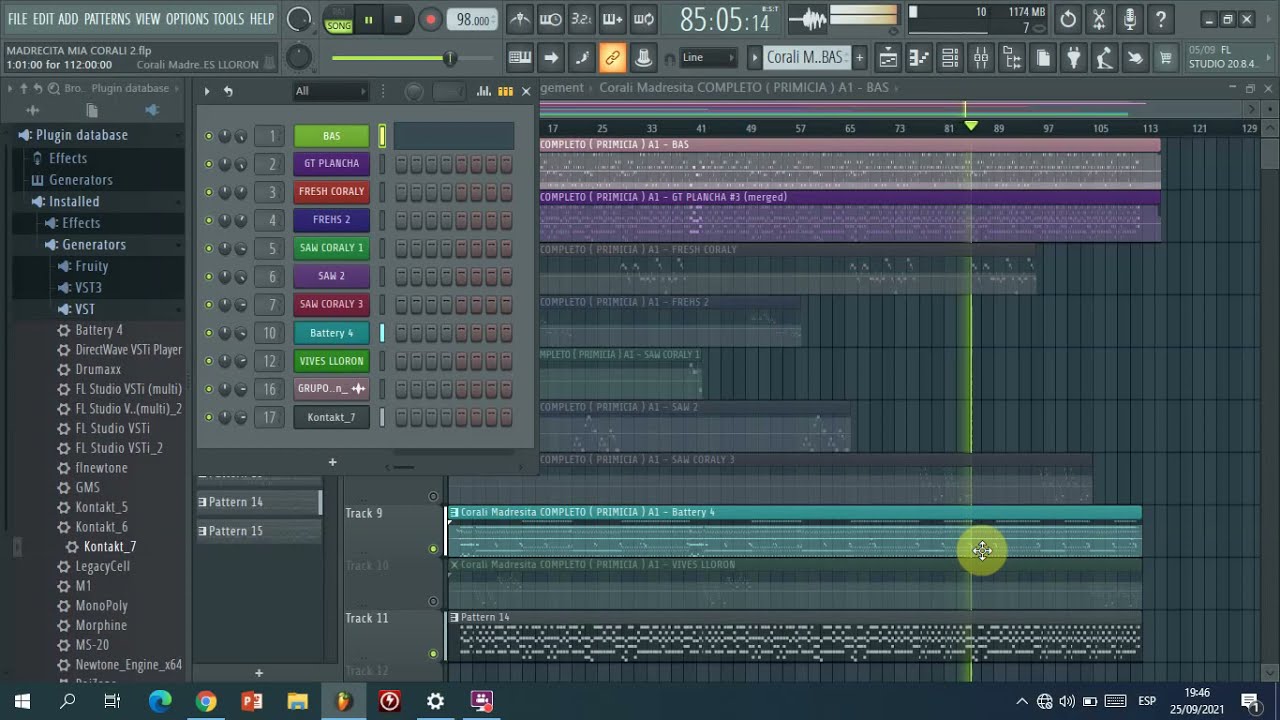This screenshot has width=1280, height=720.
Task: Open the channel rack All filter dropdown
Action: (331, 91)
